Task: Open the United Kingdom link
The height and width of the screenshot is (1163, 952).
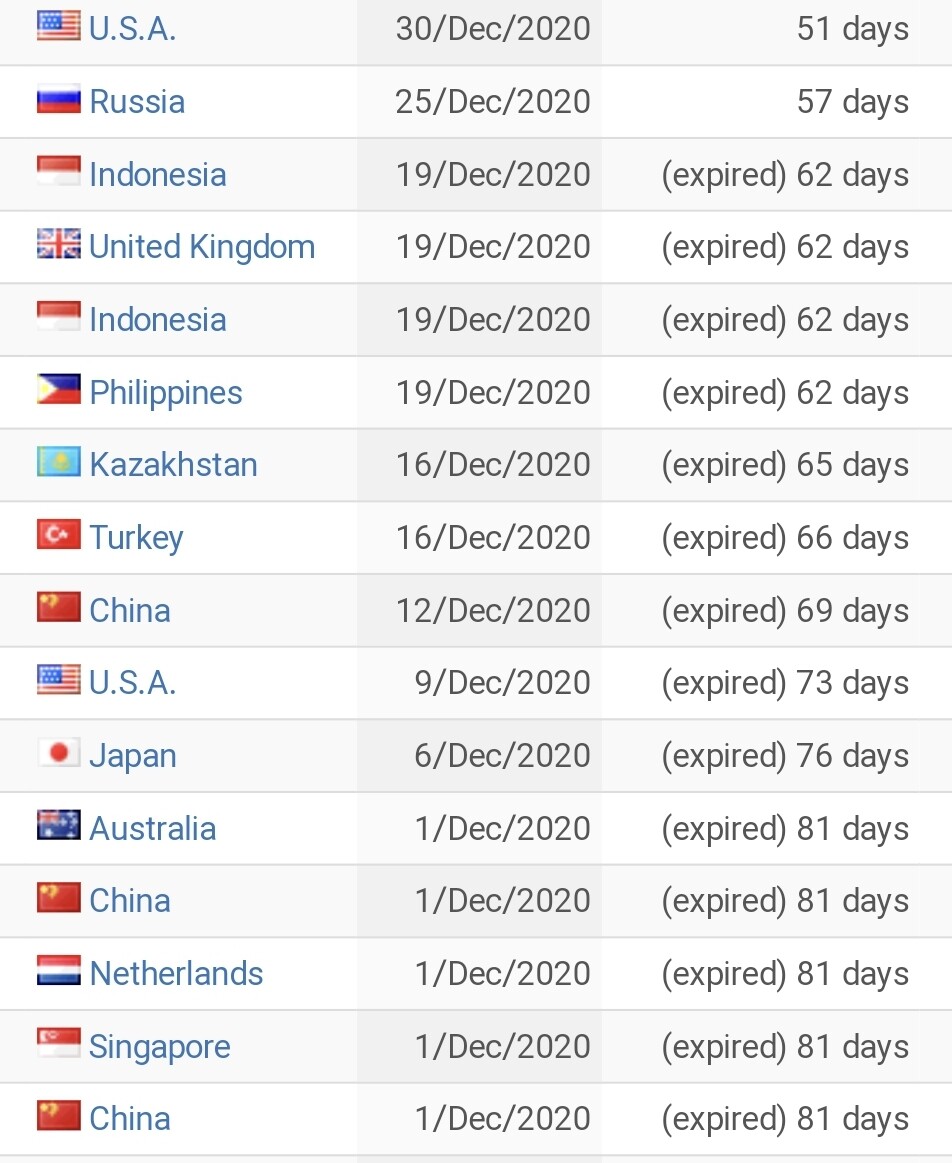Action: 202,247
